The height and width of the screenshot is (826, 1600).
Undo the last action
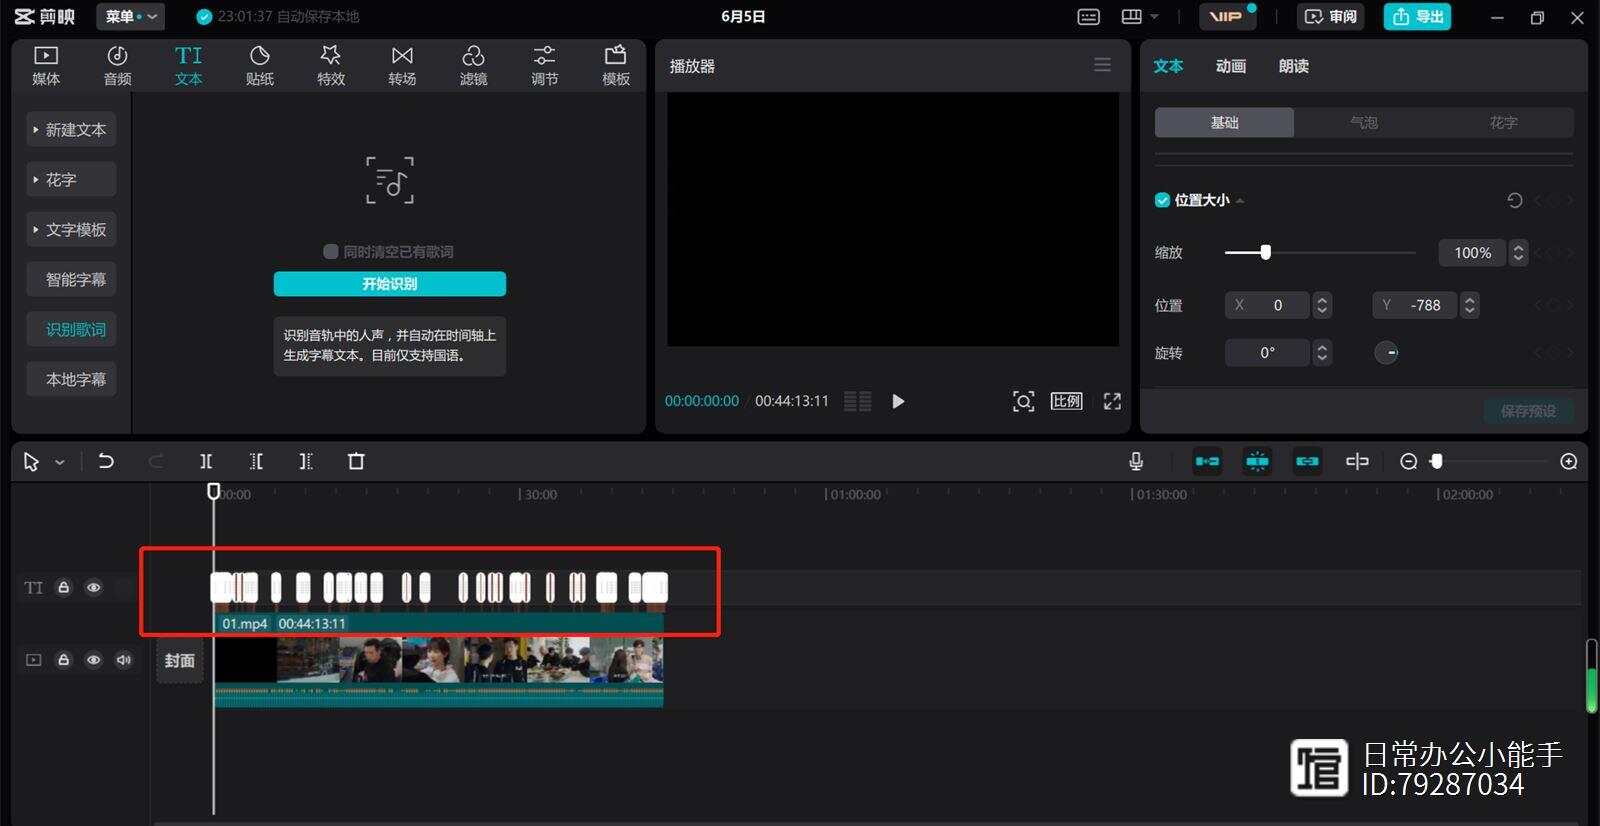[105, 461]
